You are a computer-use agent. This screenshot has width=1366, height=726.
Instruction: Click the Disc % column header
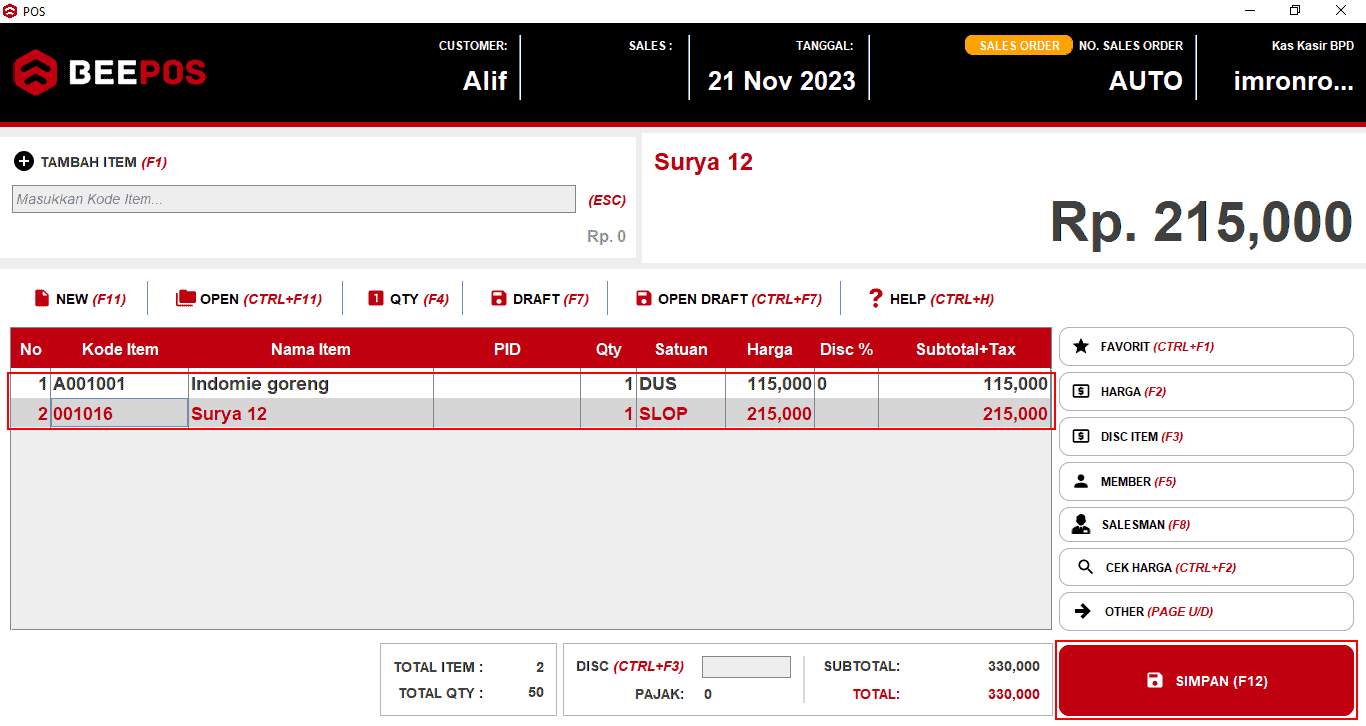click(x=847, y=349)
